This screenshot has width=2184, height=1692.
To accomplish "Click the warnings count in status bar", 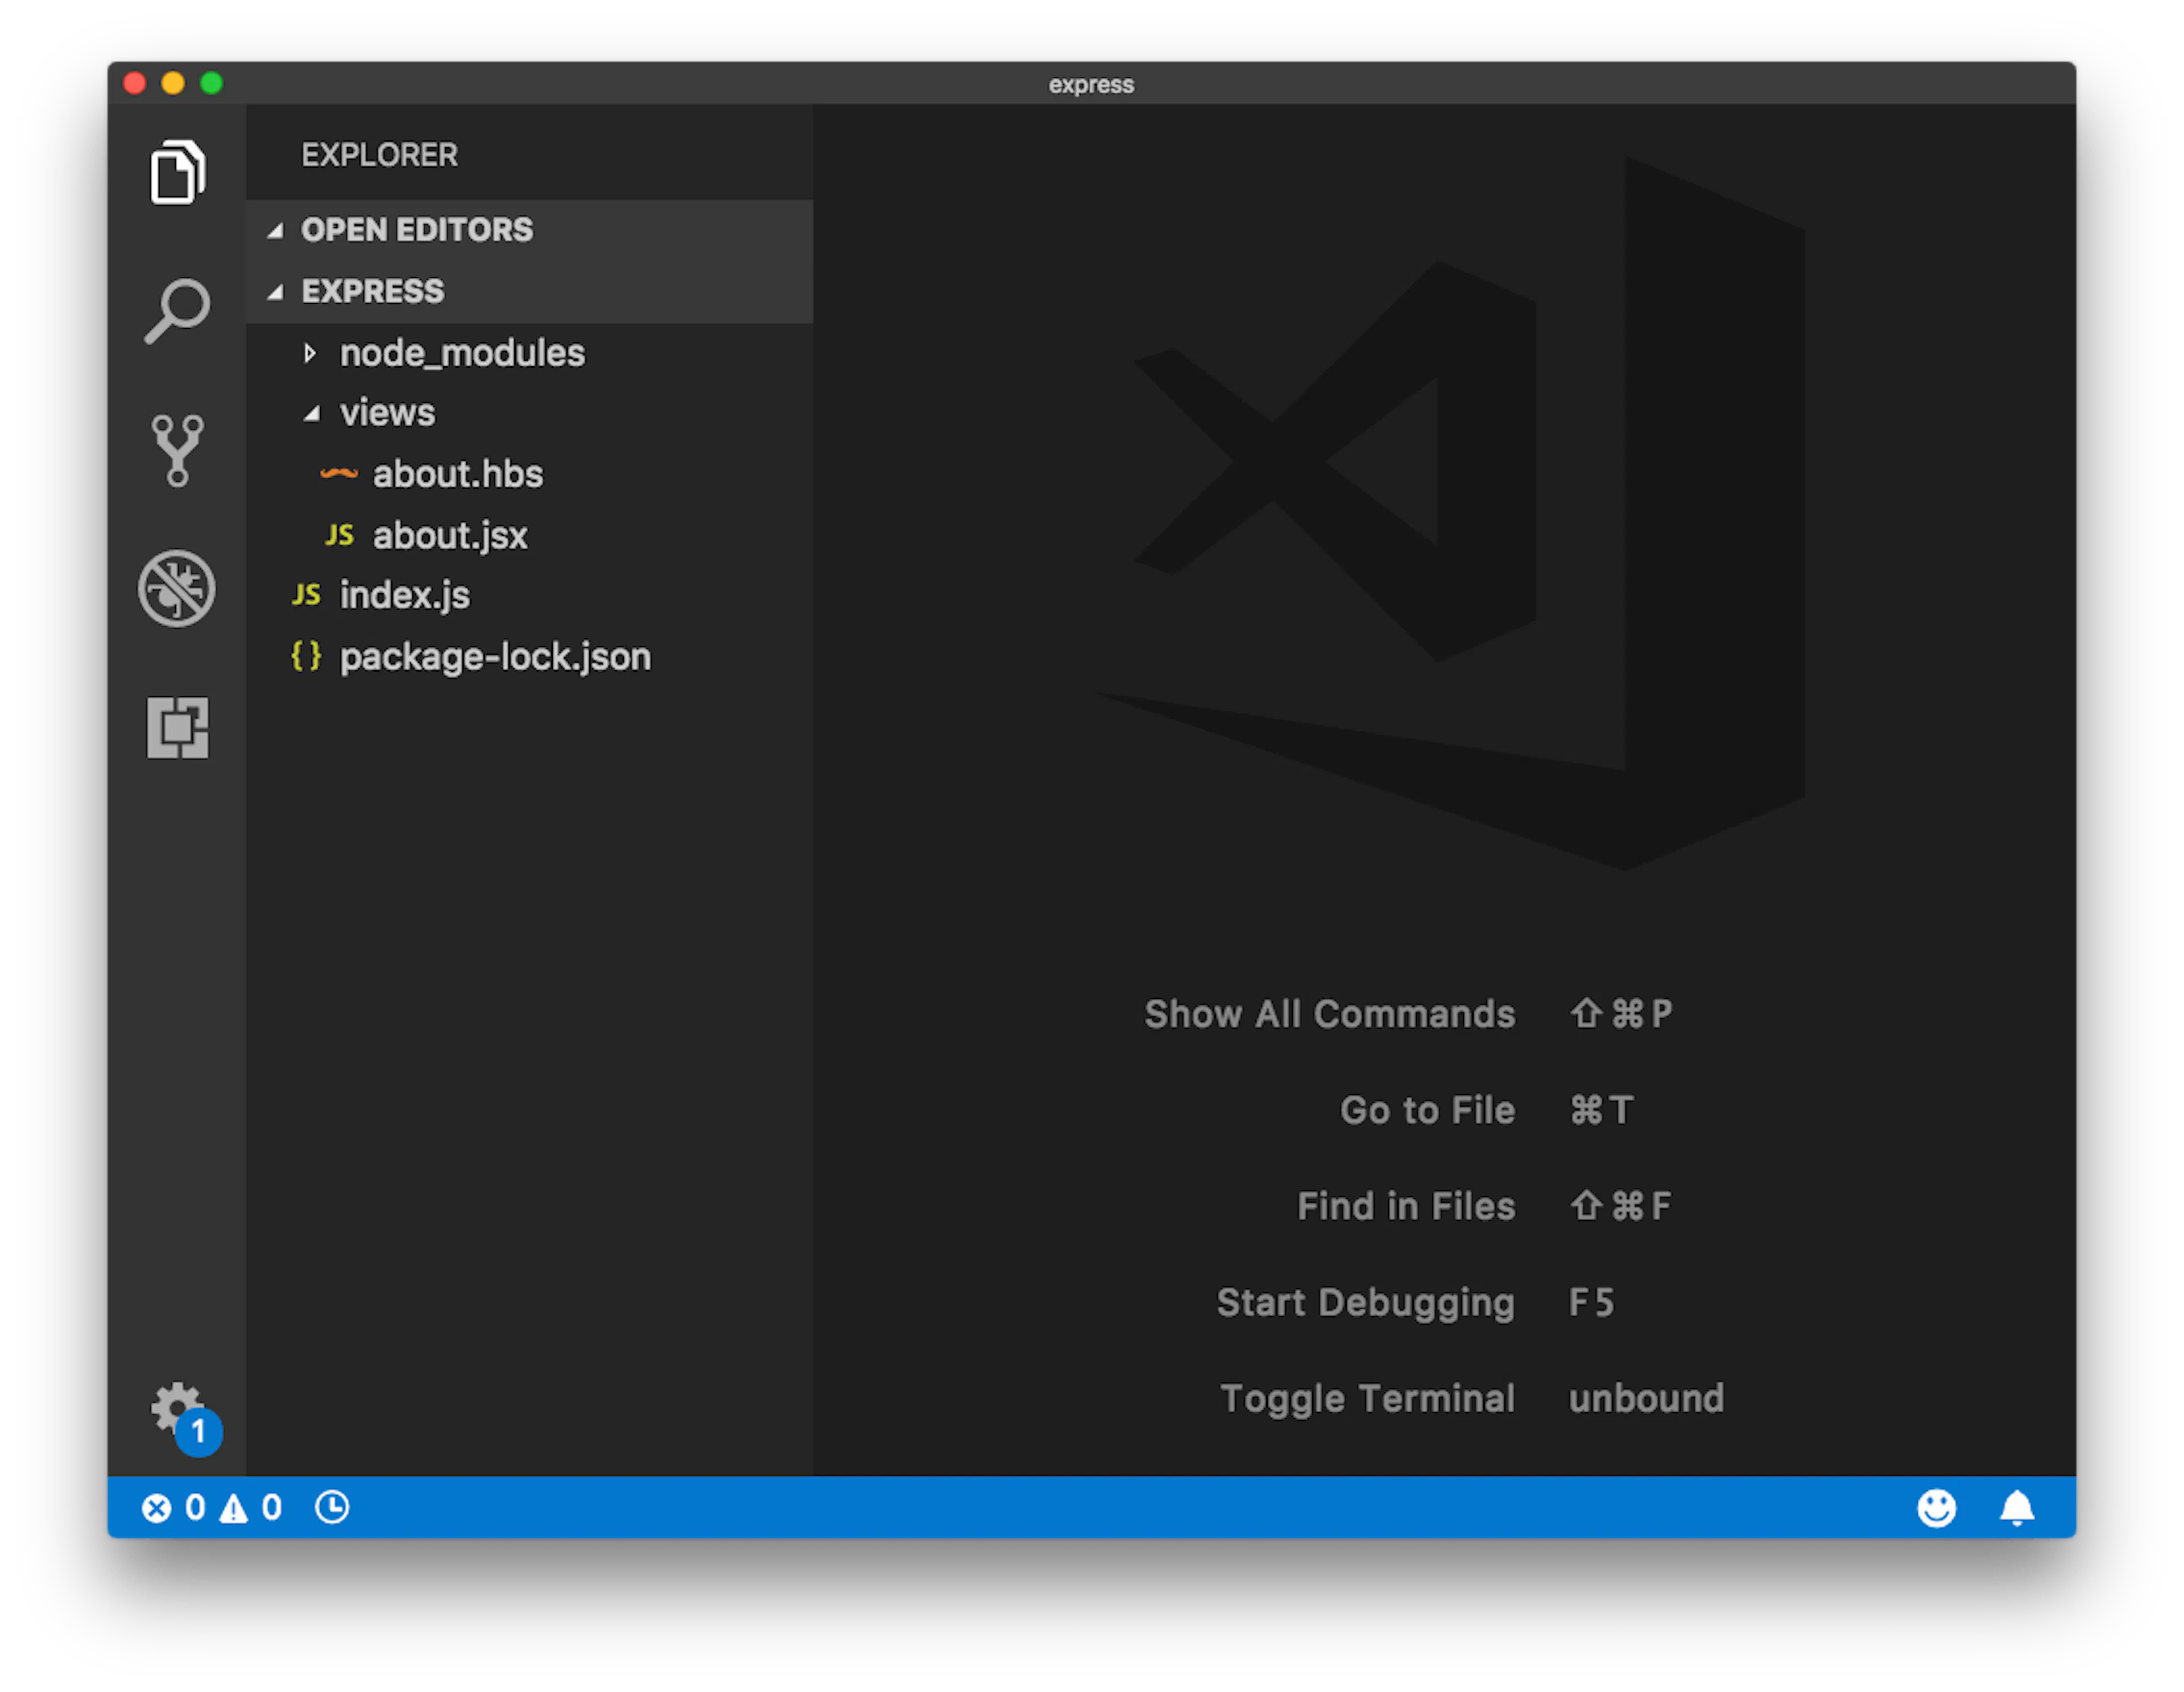I will point(251,1507).
